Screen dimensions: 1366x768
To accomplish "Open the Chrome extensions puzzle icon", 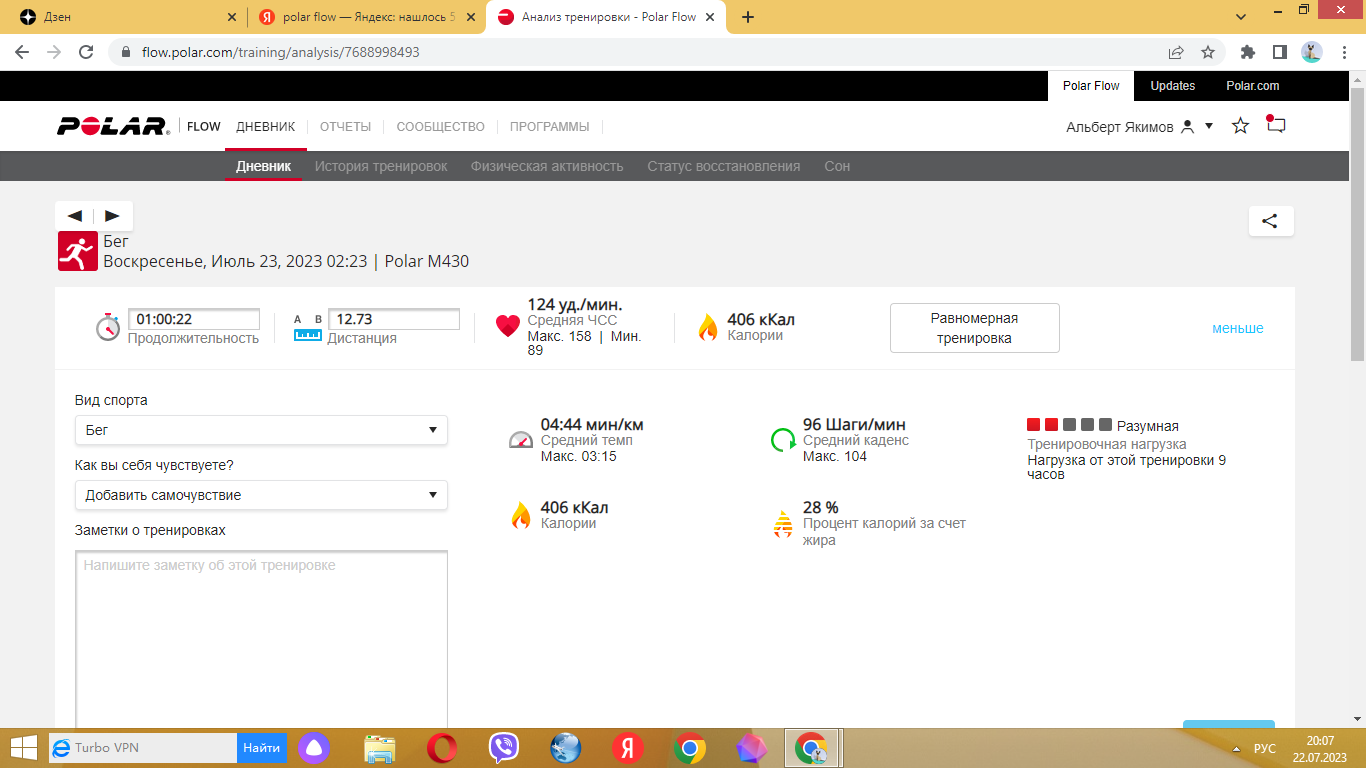I will pos(1248,52).
